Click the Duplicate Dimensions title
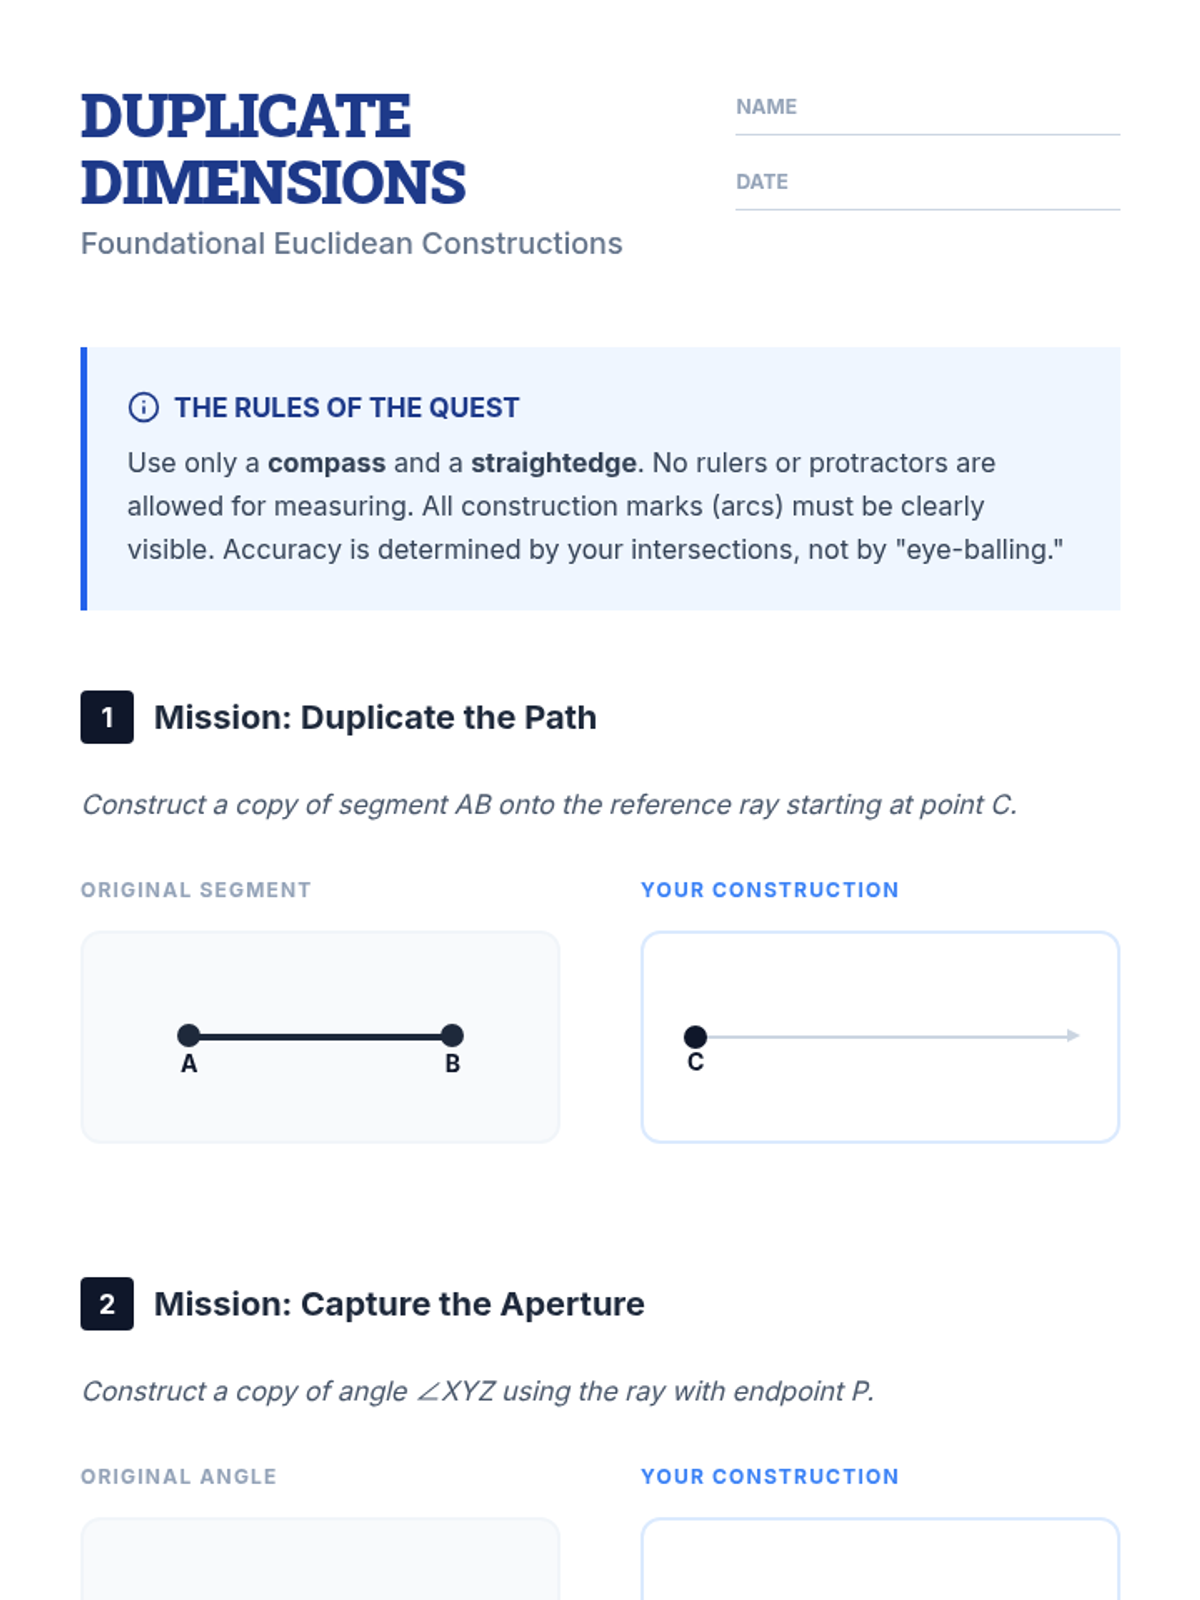Screen dimensions: 1200x1600 click(x=273, y=149)
